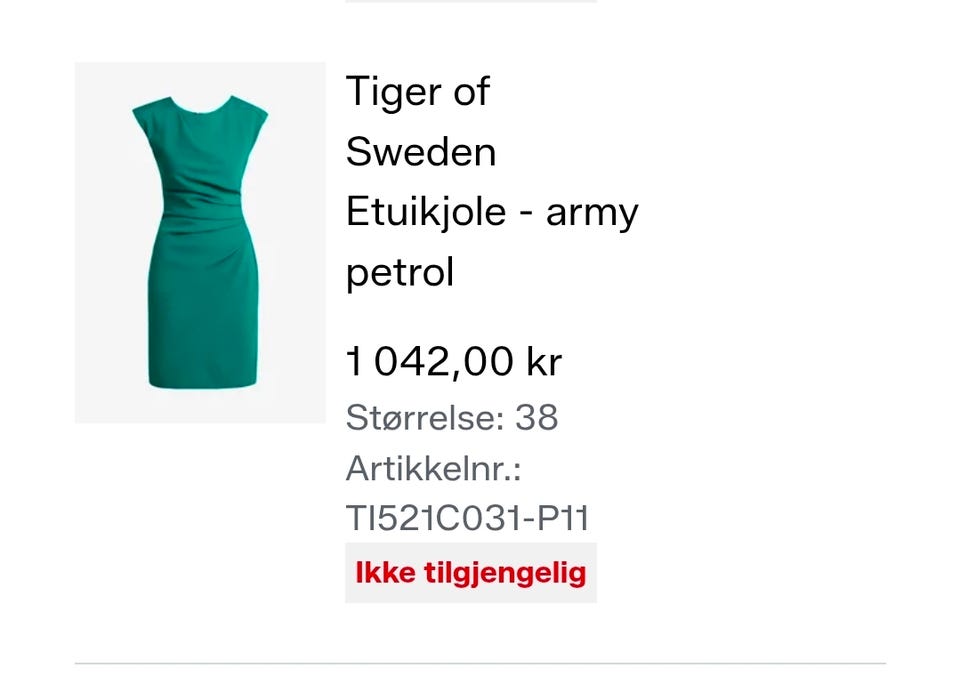Open the 'Tiger of Sweden' brand name link
Viewport: 960px width, 676px height.
tap(421, 121)
